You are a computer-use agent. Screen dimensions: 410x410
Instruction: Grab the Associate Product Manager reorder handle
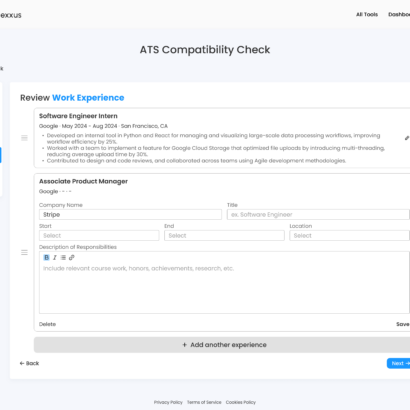pos(24,253)
